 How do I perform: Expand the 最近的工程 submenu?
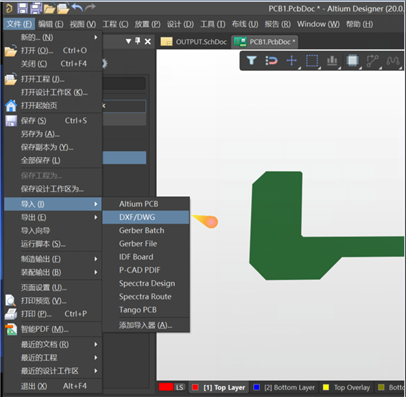[x=53, y=357]
